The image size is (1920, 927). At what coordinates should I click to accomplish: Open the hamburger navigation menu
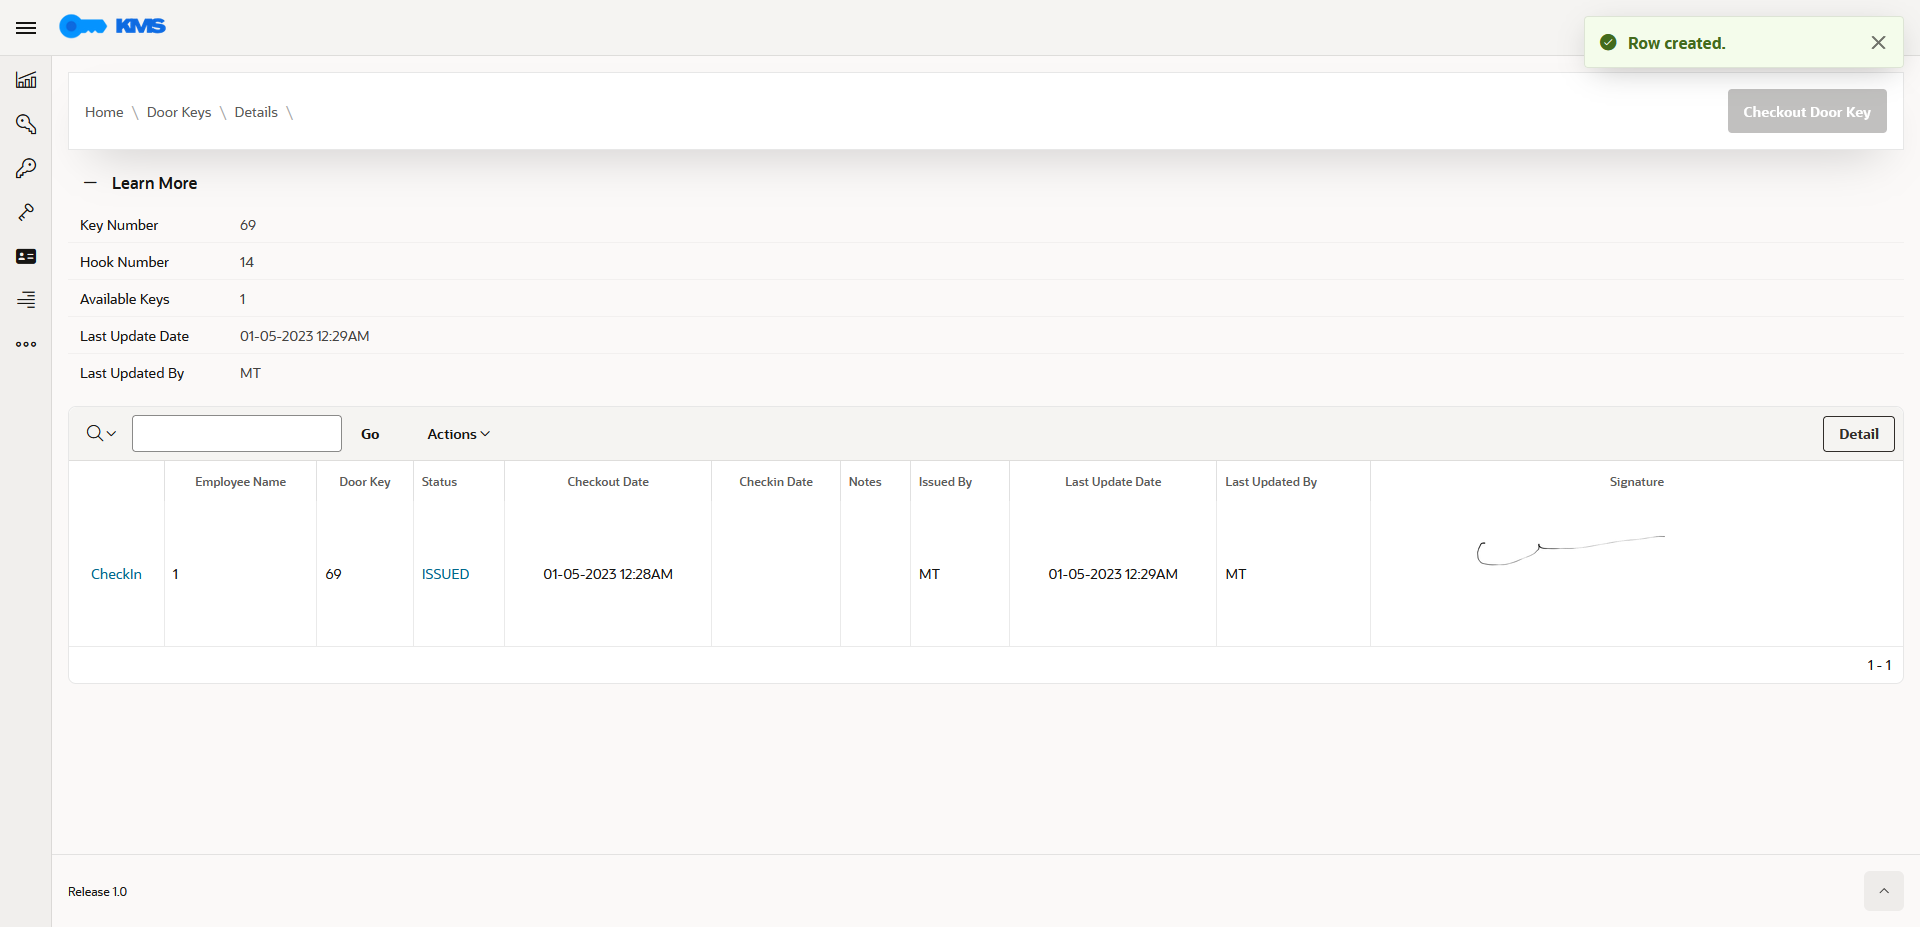[26, 28]
